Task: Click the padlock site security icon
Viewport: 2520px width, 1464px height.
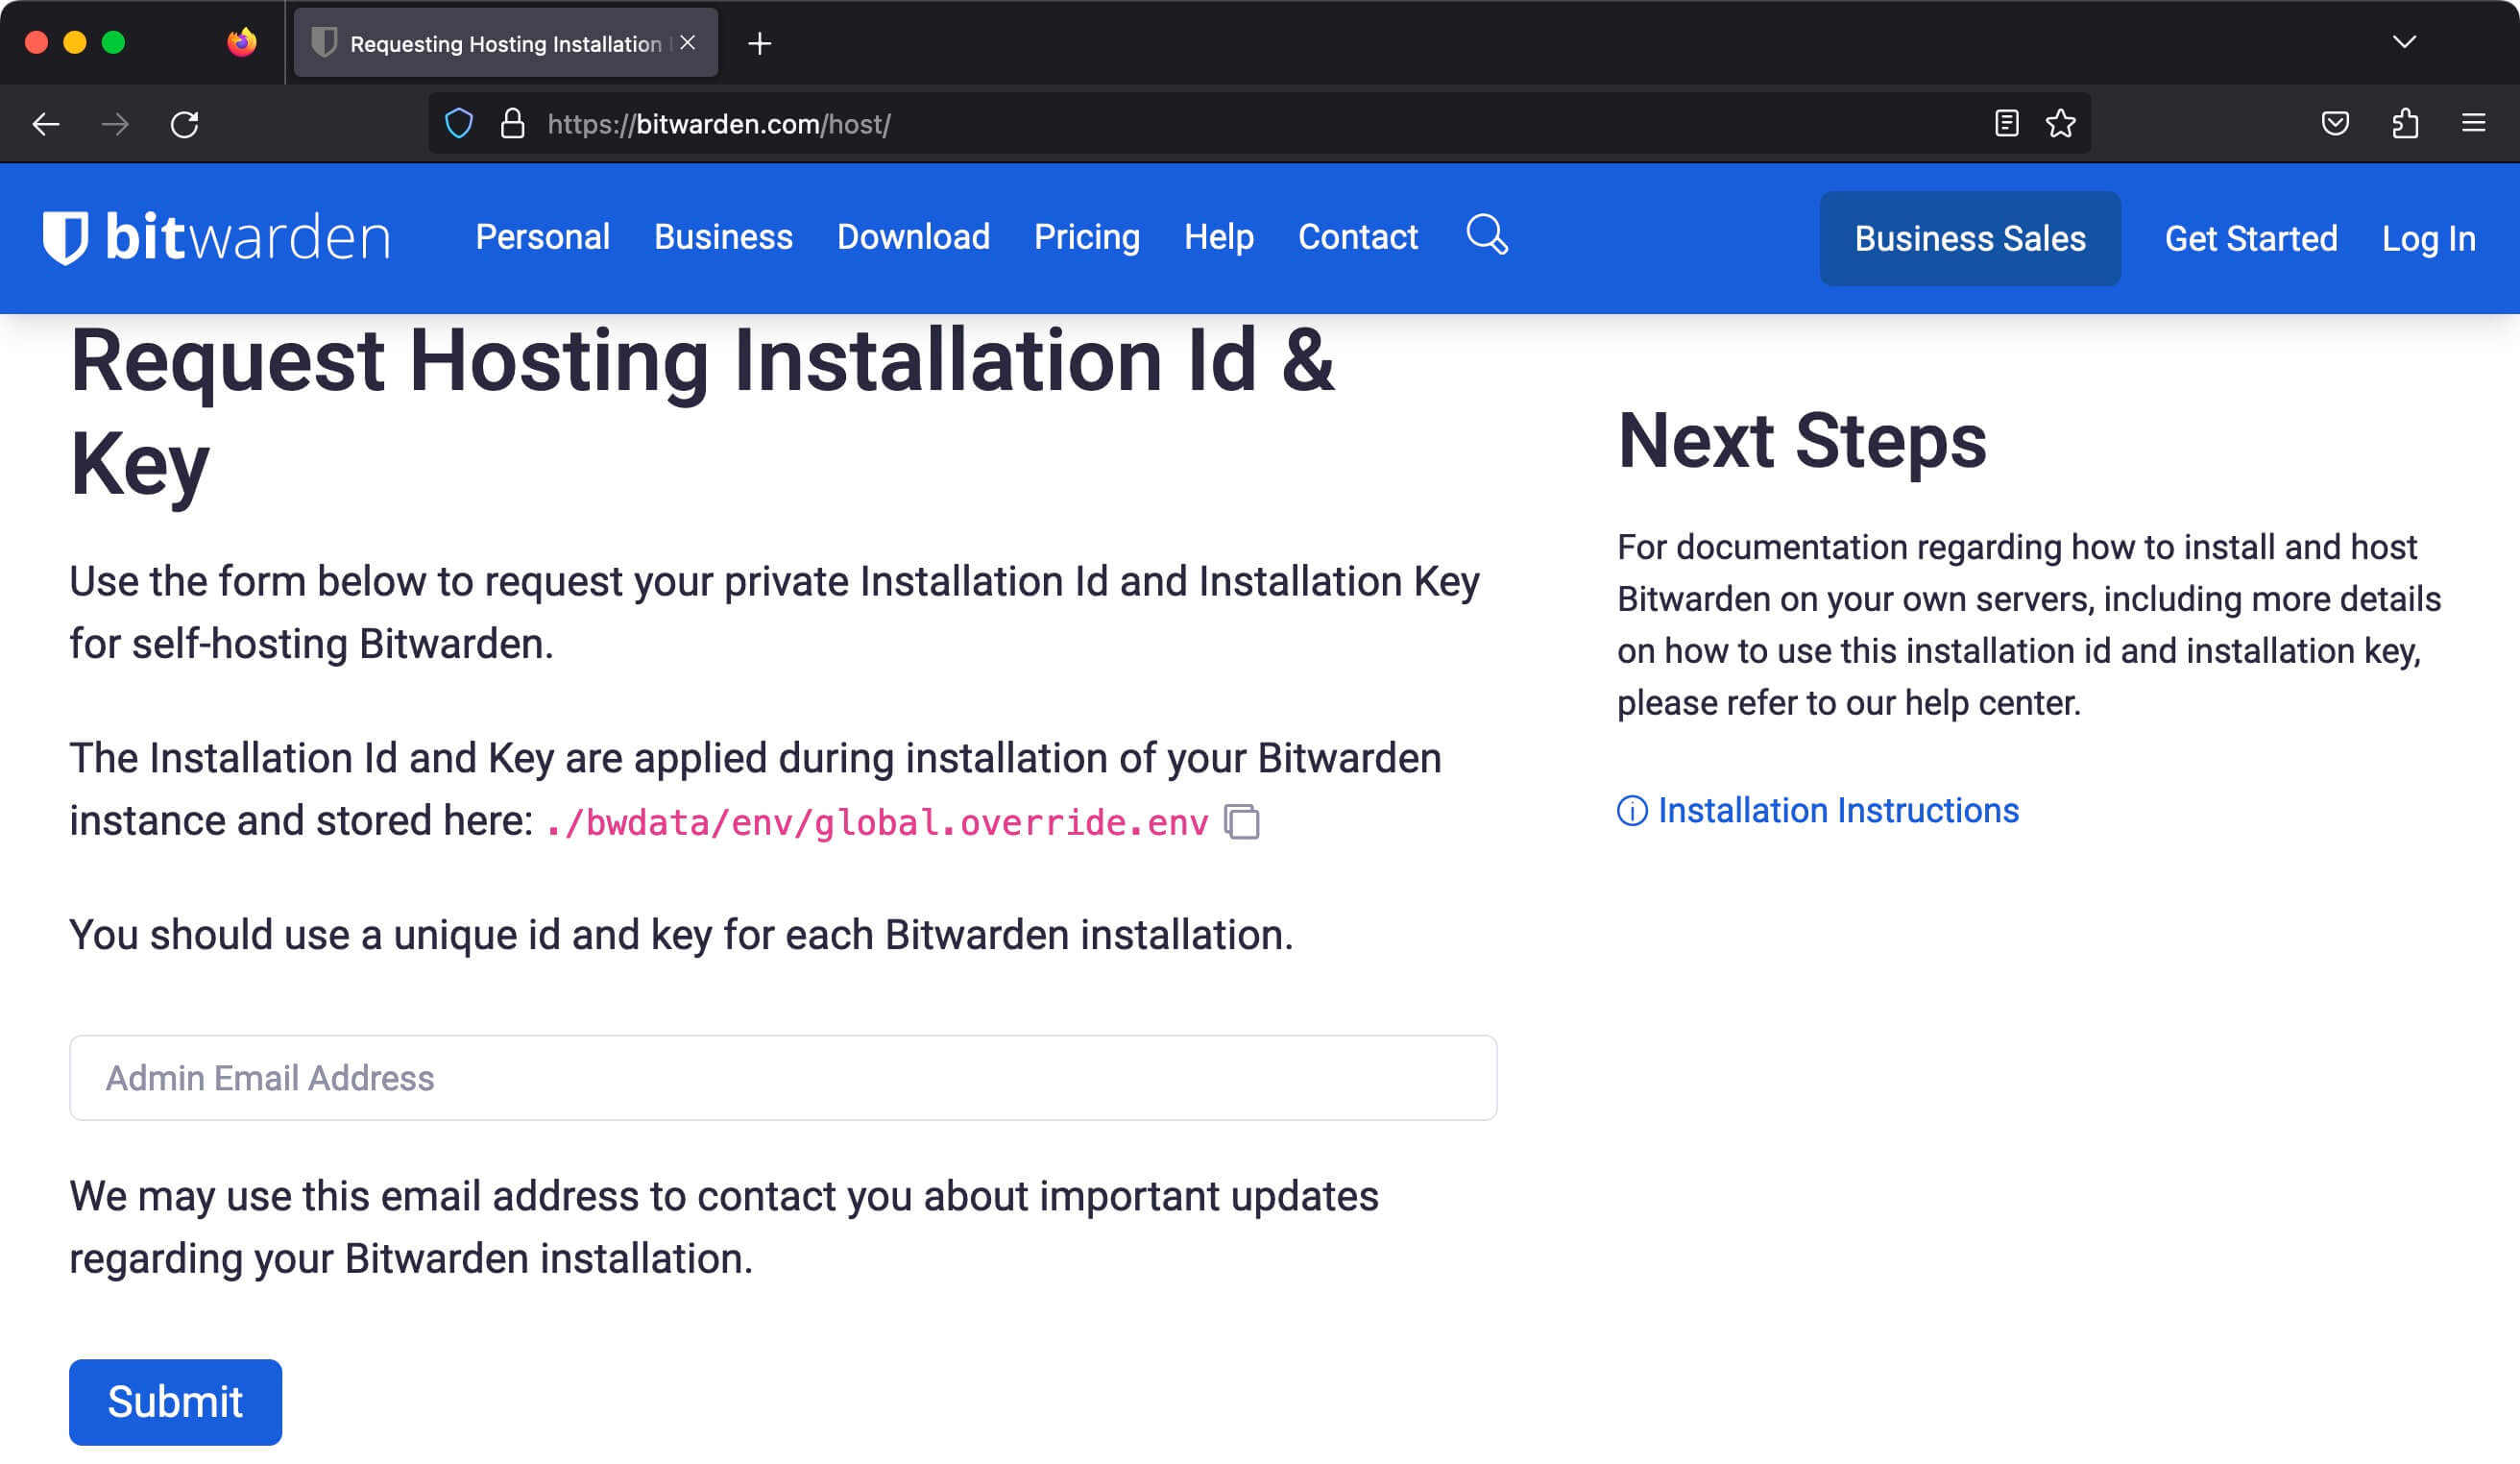Action: click(513, 124)
